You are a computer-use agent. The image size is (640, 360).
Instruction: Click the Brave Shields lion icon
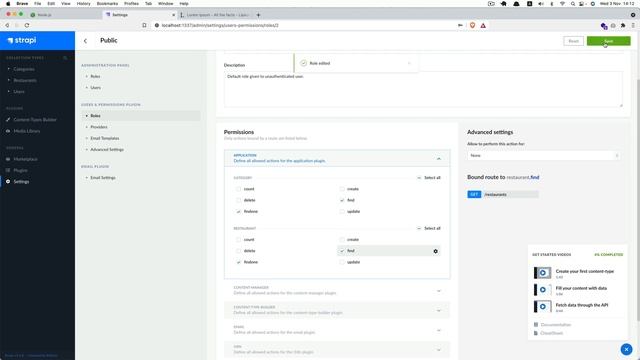(472, 25)
